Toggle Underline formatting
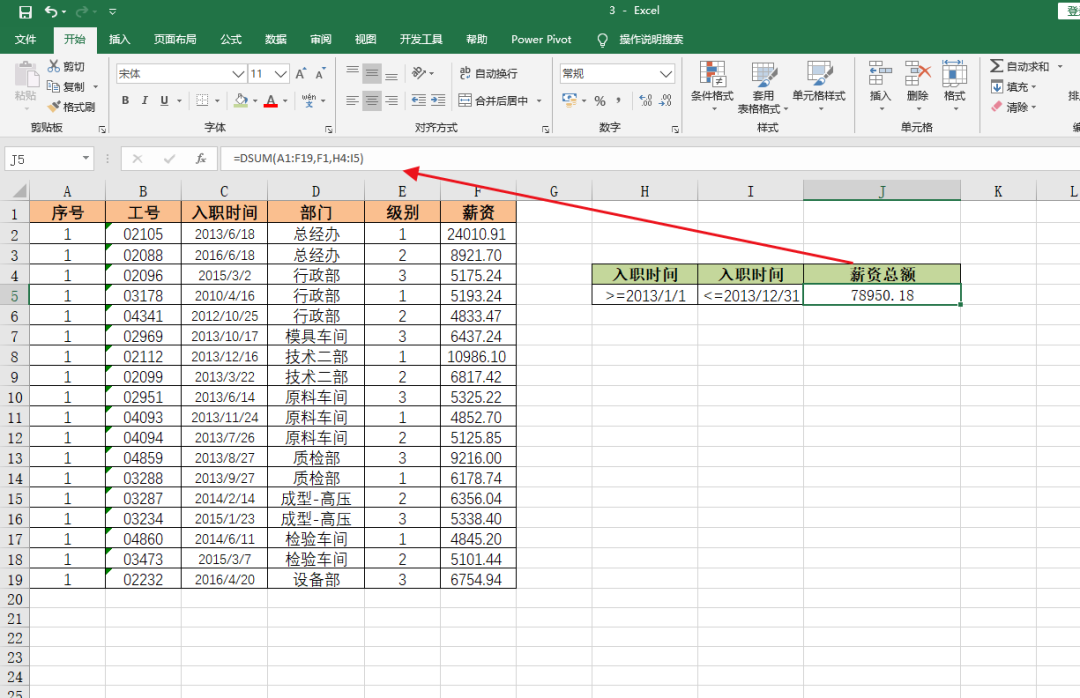 click(x=164, y=101)
